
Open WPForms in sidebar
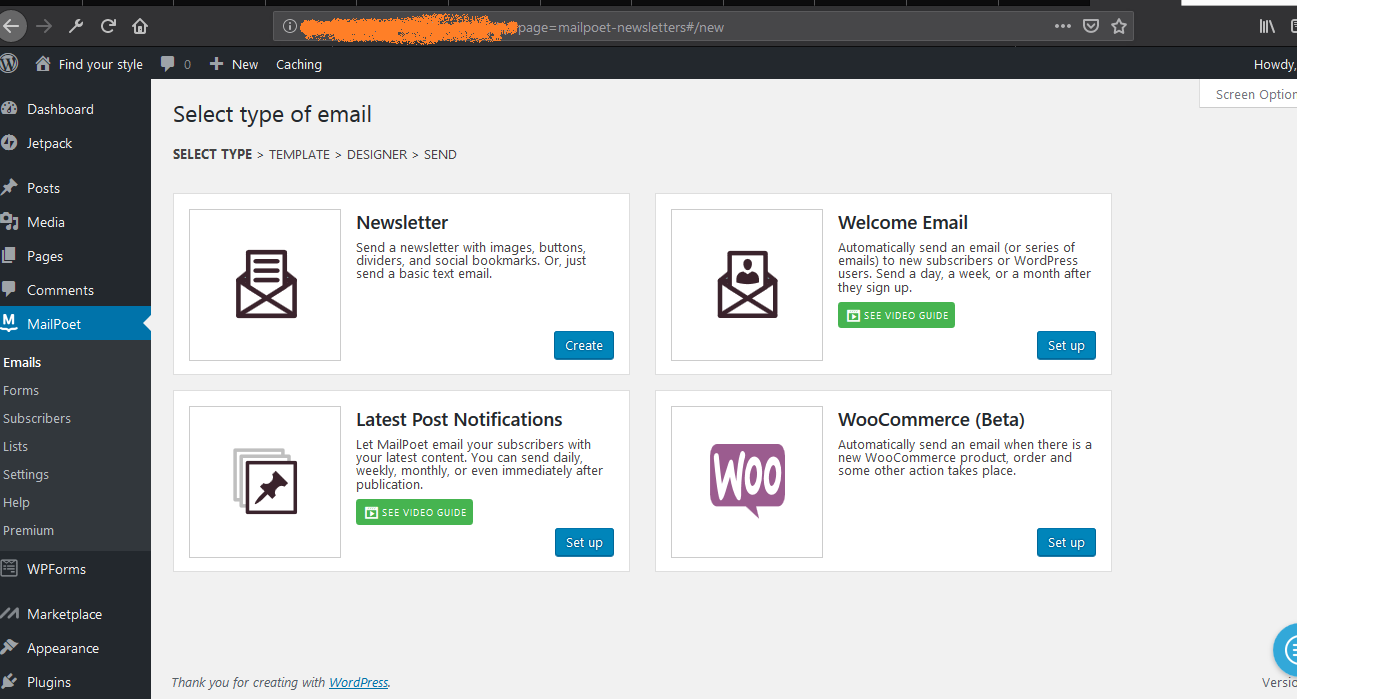pyautogui.click(x=75, y=569)
